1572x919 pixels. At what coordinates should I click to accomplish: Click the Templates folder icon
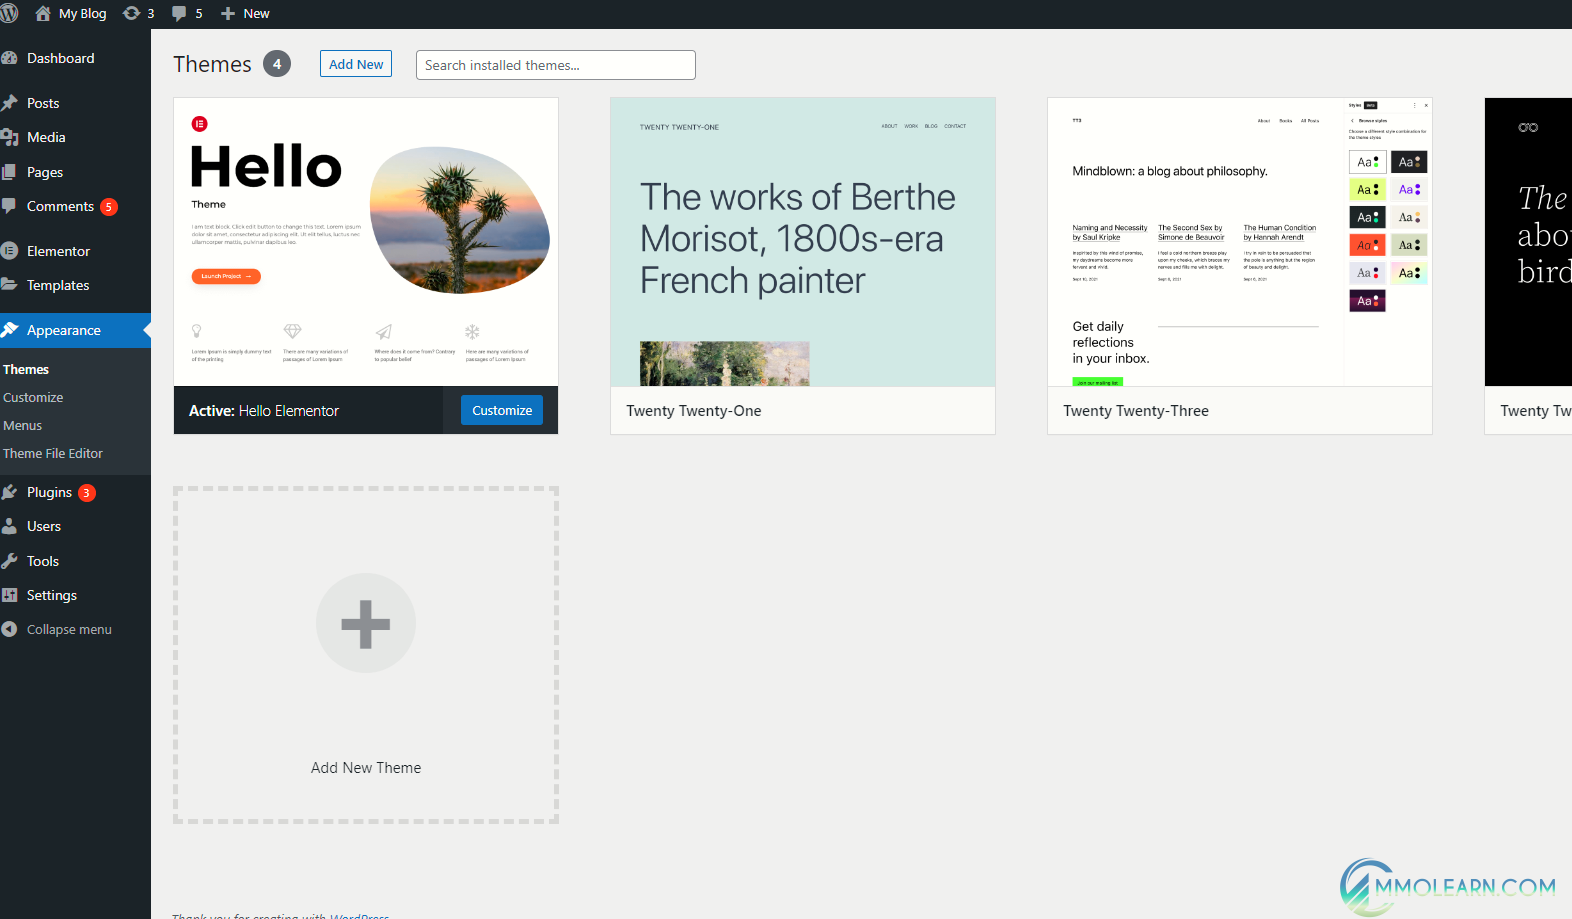pos(9,285)
